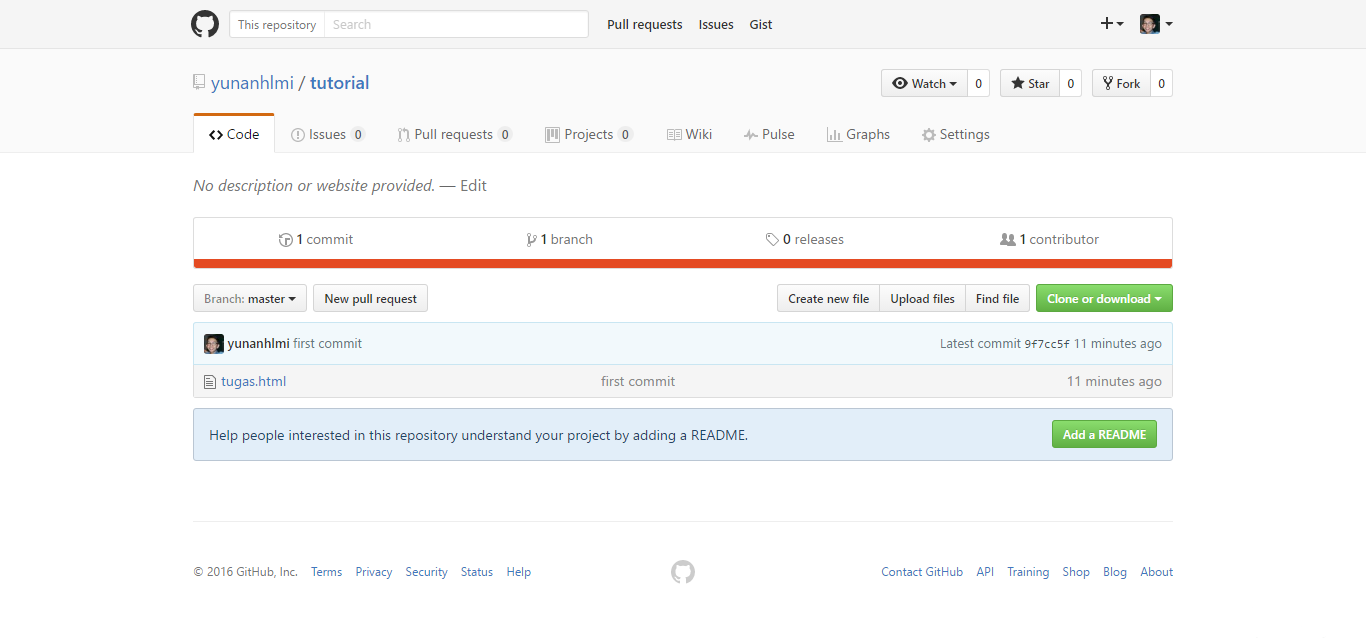The width and height of the screenshot is (1366, 638).
Task: Switch to the repository Issues tab
Action: (327, 134)
